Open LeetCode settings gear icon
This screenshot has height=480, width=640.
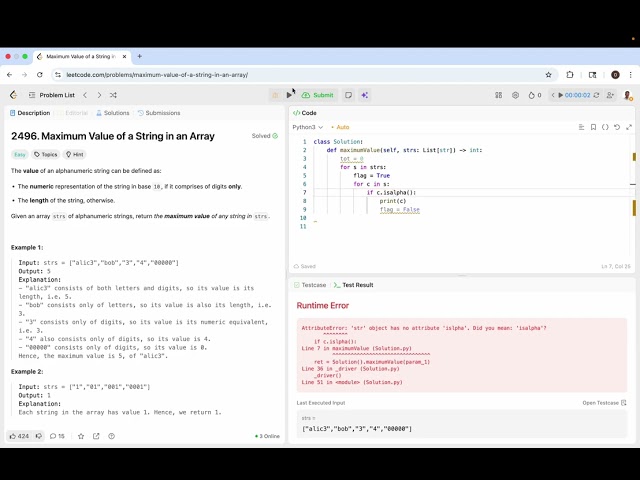tap(515, 95)
